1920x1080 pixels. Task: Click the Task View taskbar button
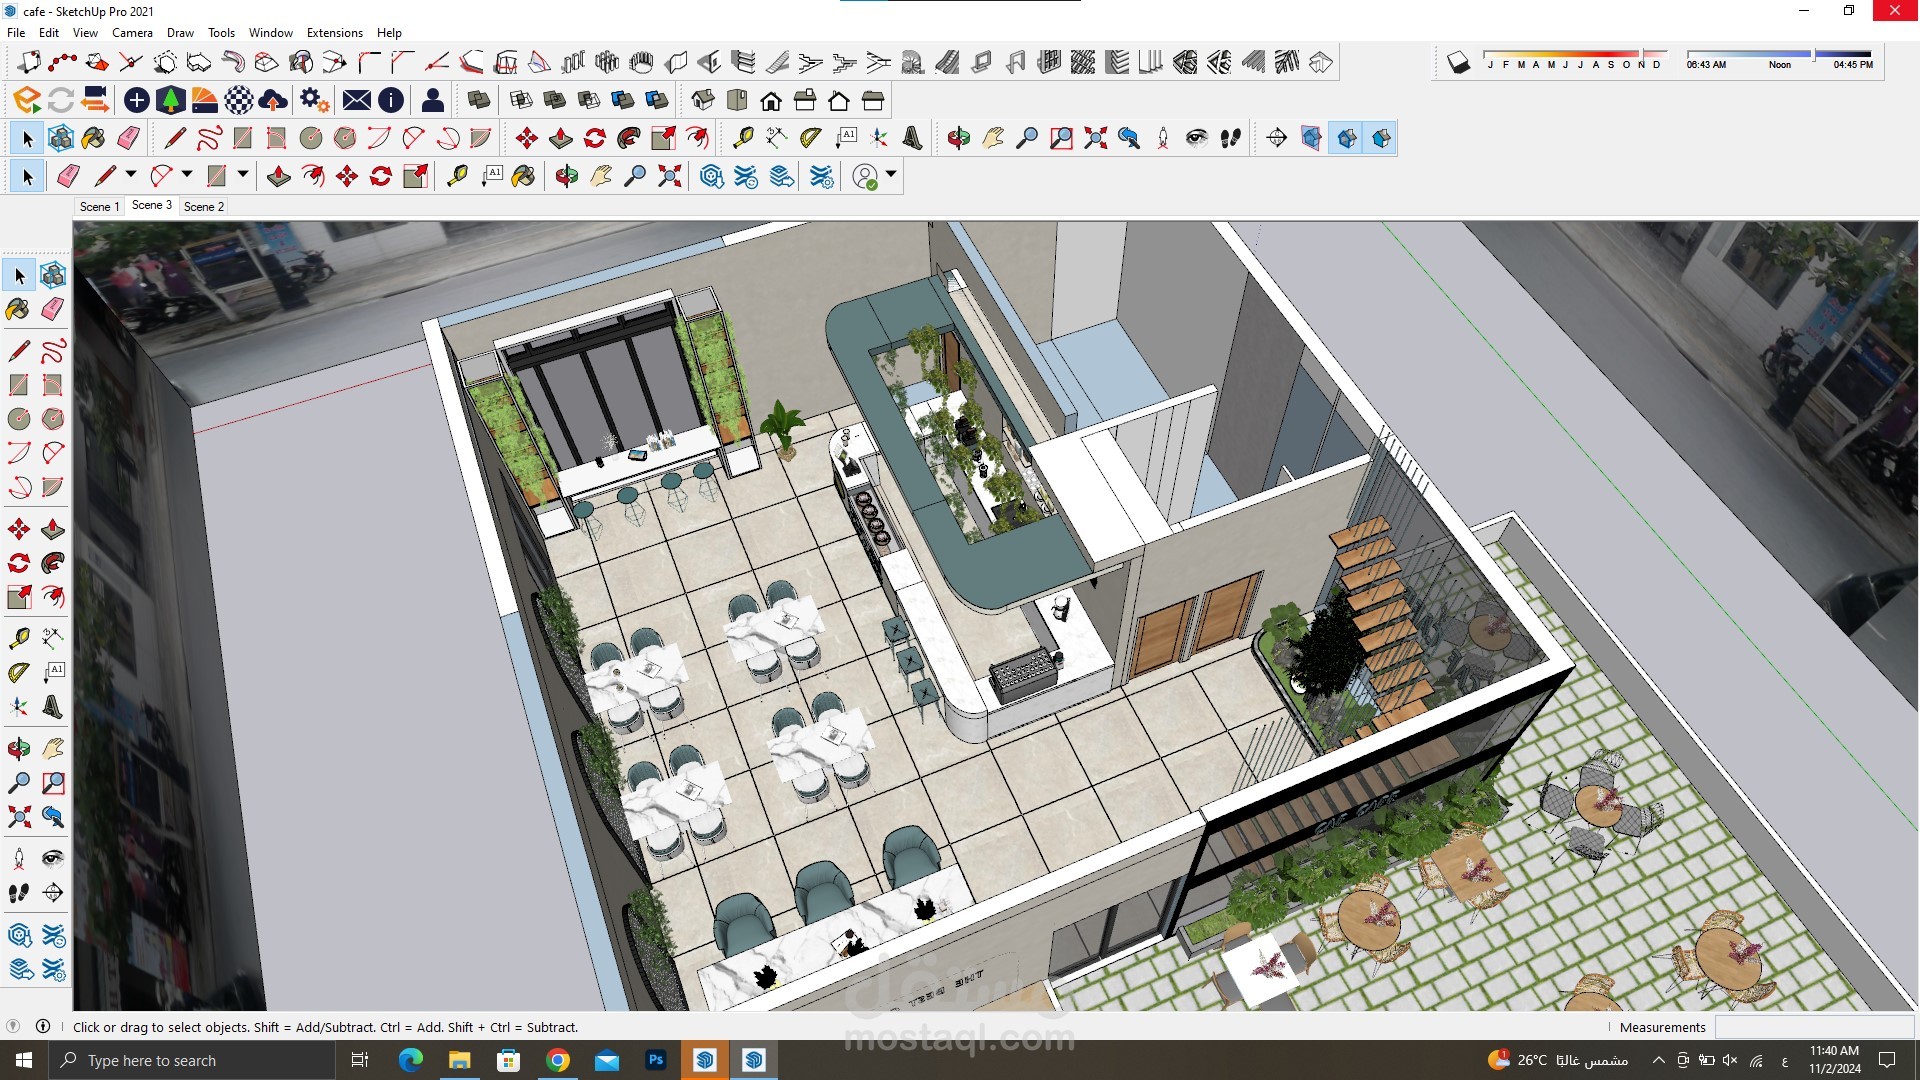(360, 1060)
